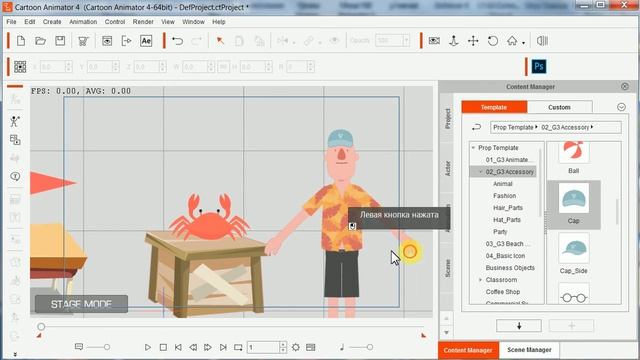
Task: Click the home view icon
Action: [512, 41]
